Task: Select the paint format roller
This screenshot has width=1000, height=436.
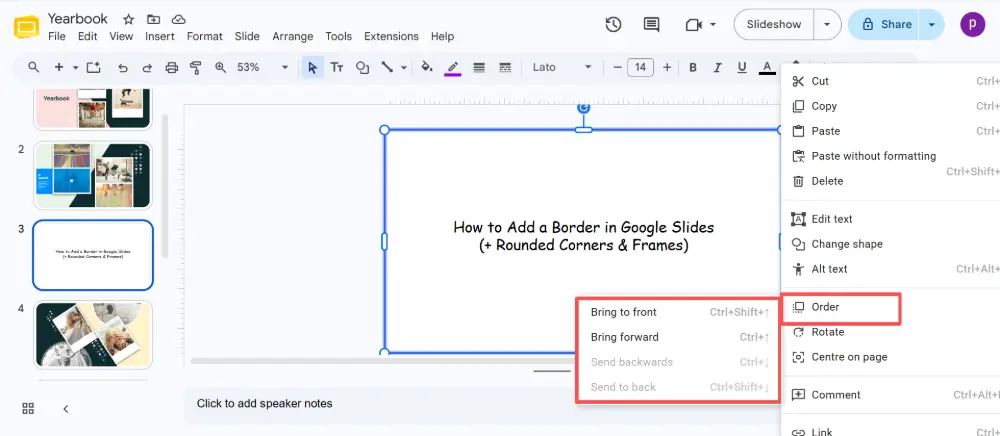Action: click(x=196, y=68)
